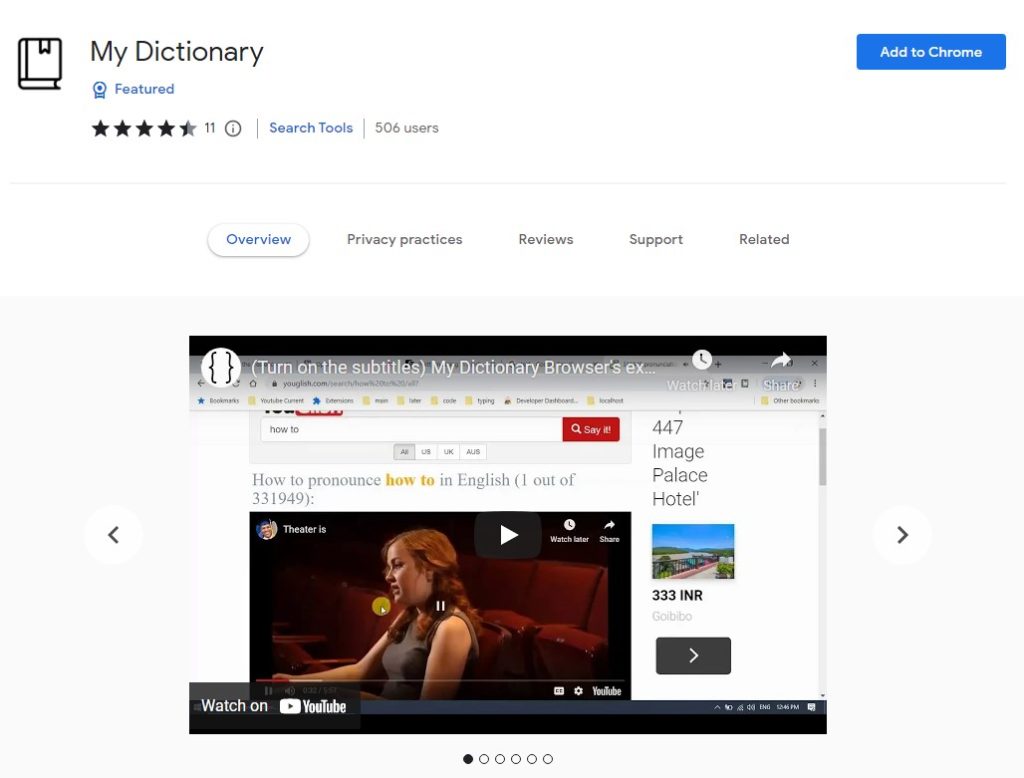The height and width of the screenshot is (778, 1024).
Task: Play the embedded YouTube video
Action: point(508,535)
